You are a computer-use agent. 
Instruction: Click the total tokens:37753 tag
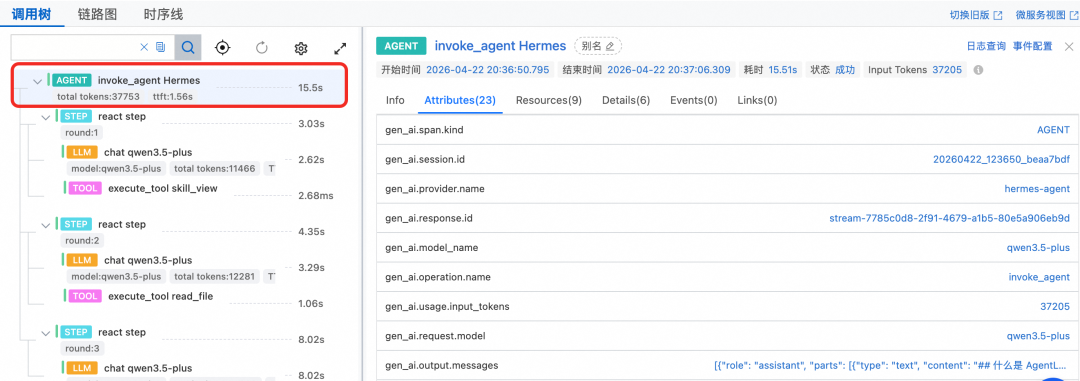pyautogui.click(x=98, y=96)
